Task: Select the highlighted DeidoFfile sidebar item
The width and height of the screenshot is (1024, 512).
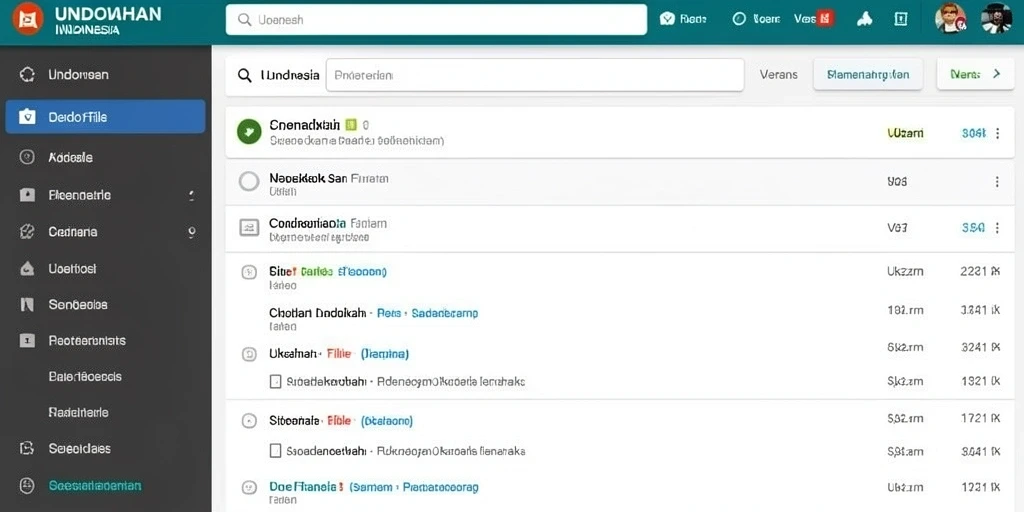Action: [x=105, y=117]
